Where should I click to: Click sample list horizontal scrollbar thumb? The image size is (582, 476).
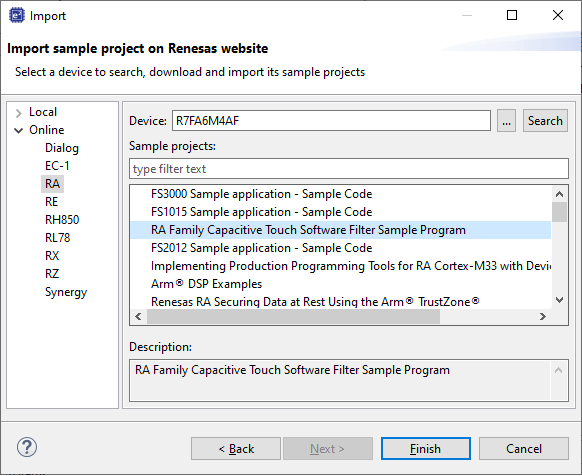(x=293, y=316)
